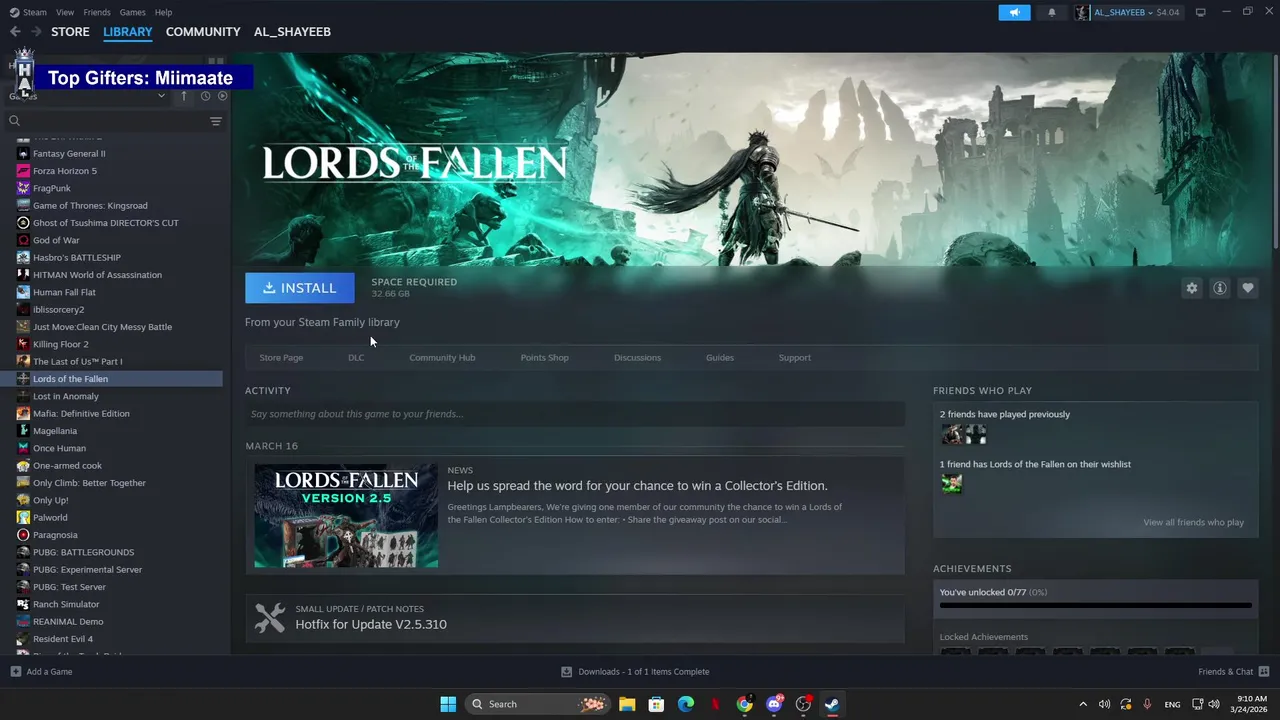Click the main page vertical scrollbar
Screen dimensions: 1280x720
(x=1275, y=150)
